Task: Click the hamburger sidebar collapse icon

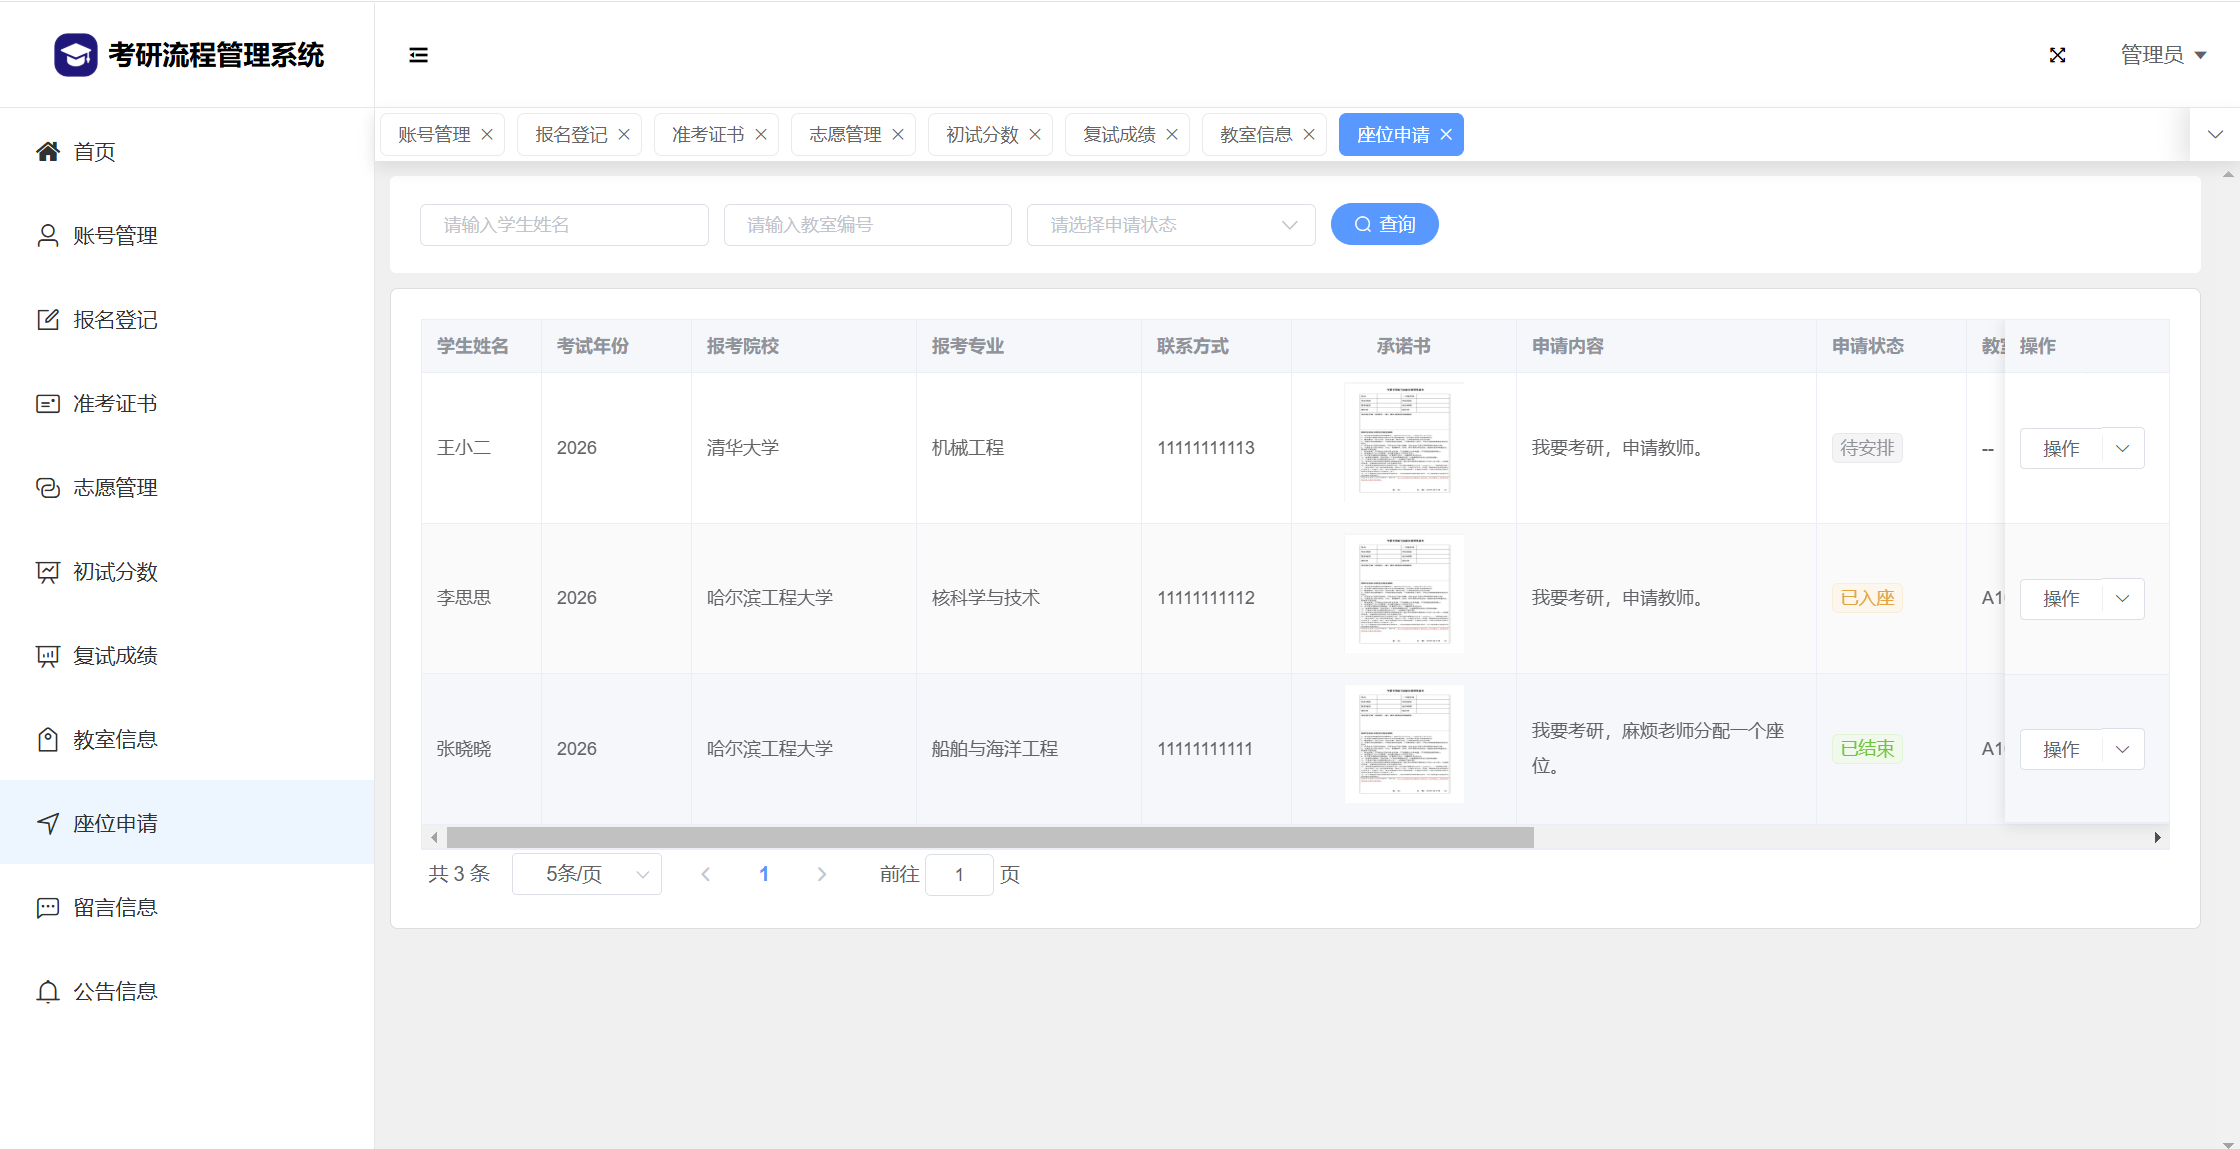Action: coord(418,55)
